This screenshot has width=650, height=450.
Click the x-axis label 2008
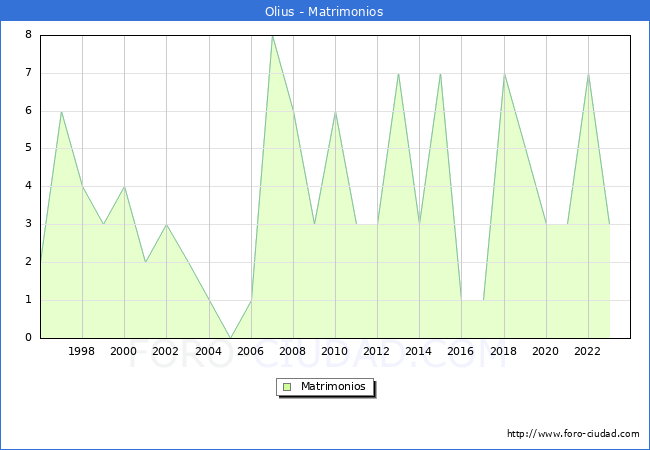[x=292, y=351]
